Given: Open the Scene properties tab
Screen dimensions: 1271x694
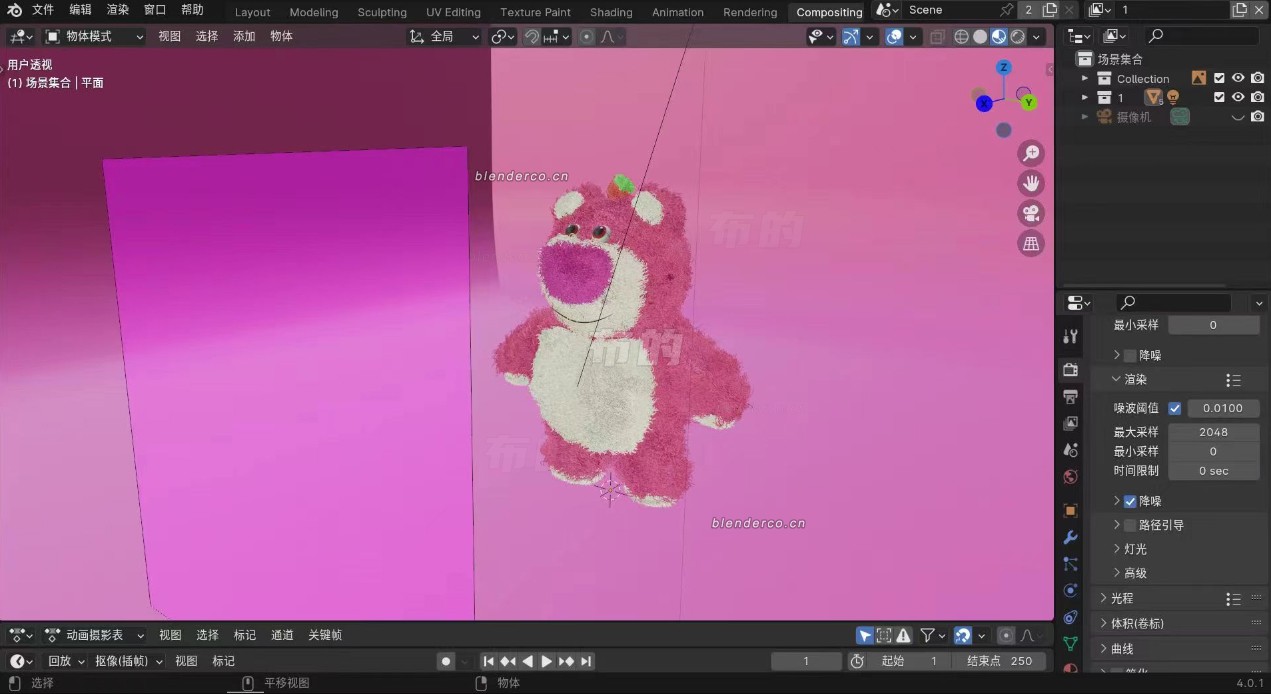Looking at the screenshot, I should pos(1071,450).
